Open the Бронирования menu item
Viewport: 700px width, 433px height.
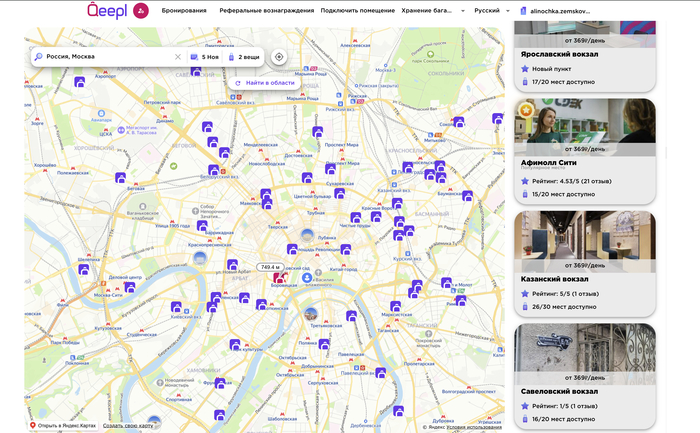pyautogui.click(x=184, y=11)
